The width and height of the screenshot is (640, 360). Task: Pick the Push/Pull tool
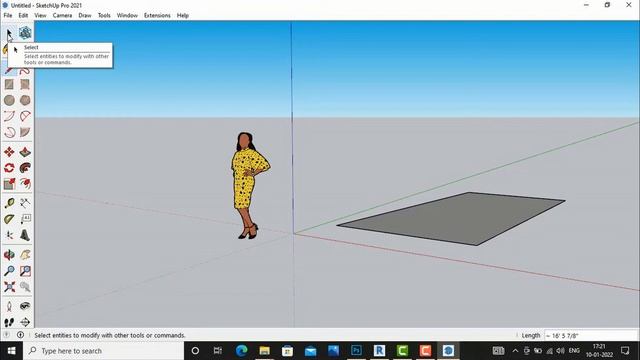click(x=25, y=152)
